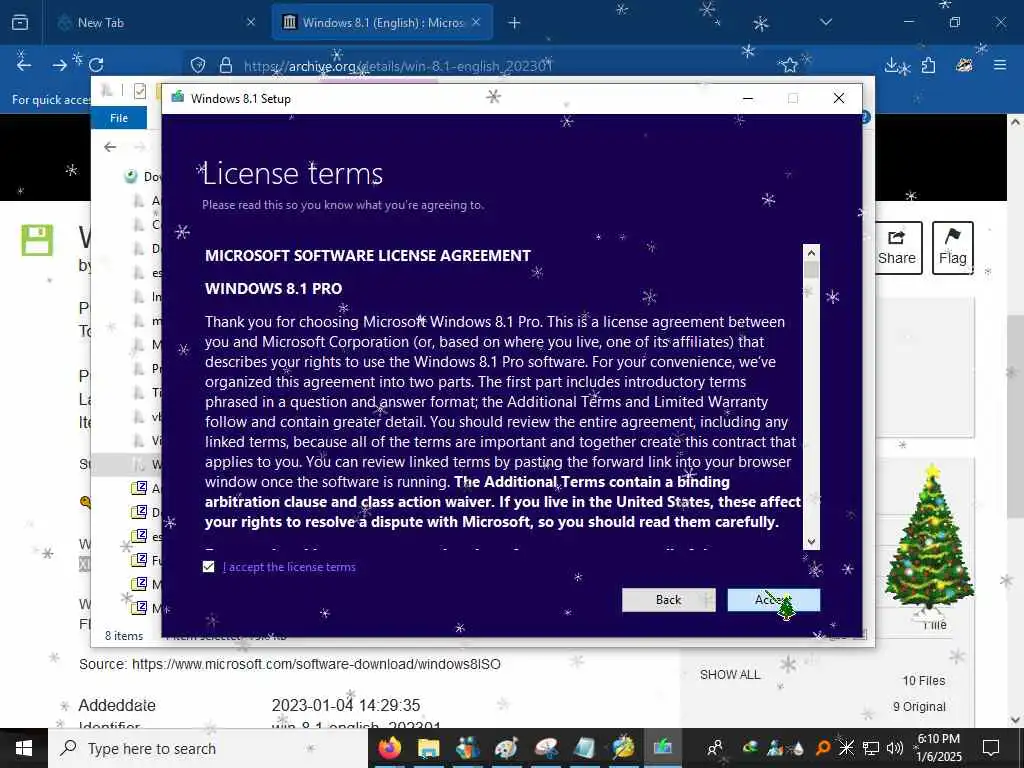Click the 8 items status in File Explorer
The width and height of the screenshot is (1024, 768).
coord(124,635)
